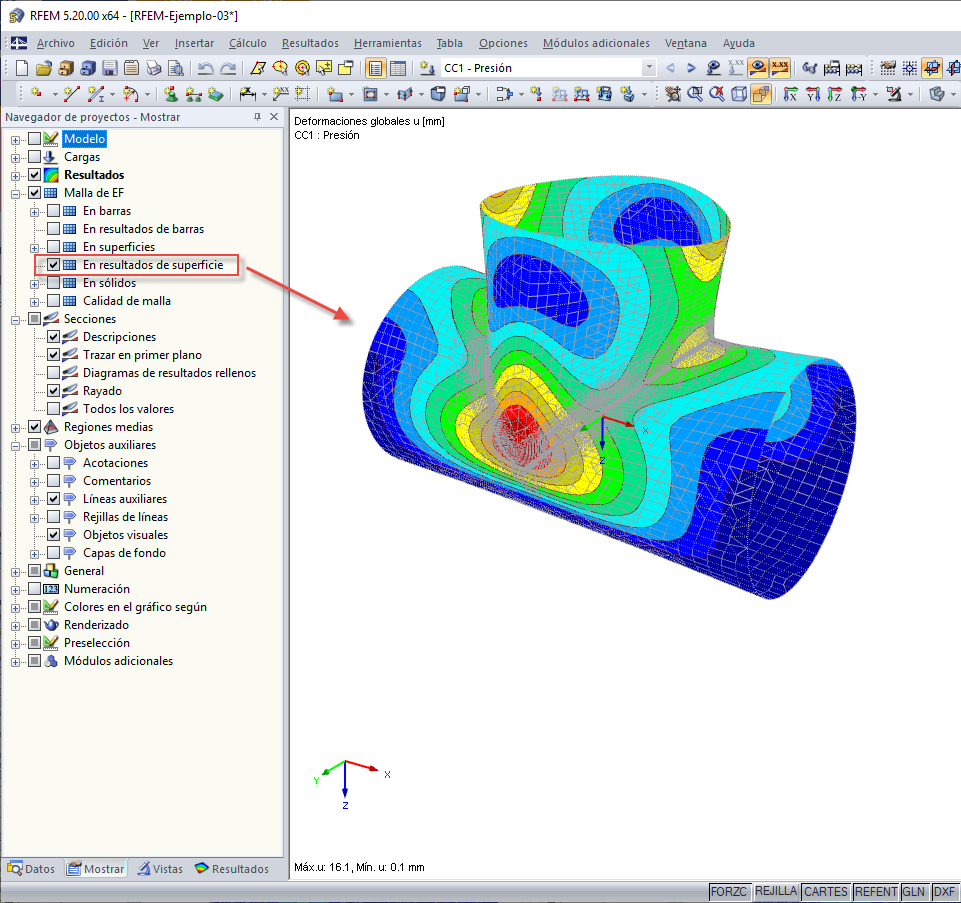Undo the last action
The height and width of the screenshot is (903, 961).
tap(205, 68)
